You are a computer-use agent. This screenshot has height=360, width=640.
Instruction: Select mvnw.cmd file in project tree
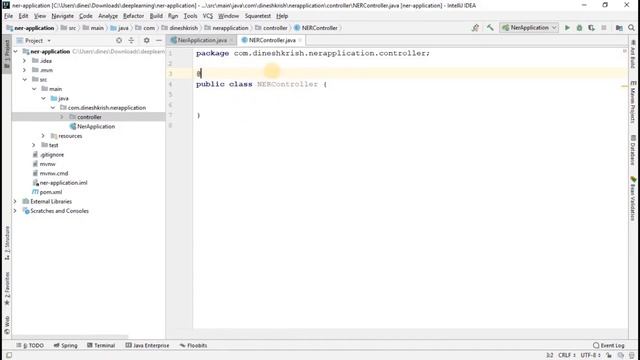[x=54, y=173]
